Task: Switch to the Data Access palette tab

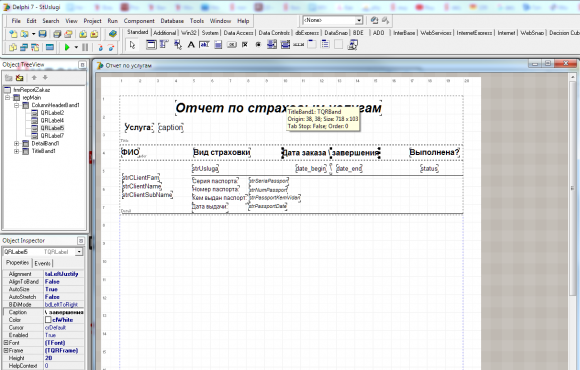Action: point(238,33)
